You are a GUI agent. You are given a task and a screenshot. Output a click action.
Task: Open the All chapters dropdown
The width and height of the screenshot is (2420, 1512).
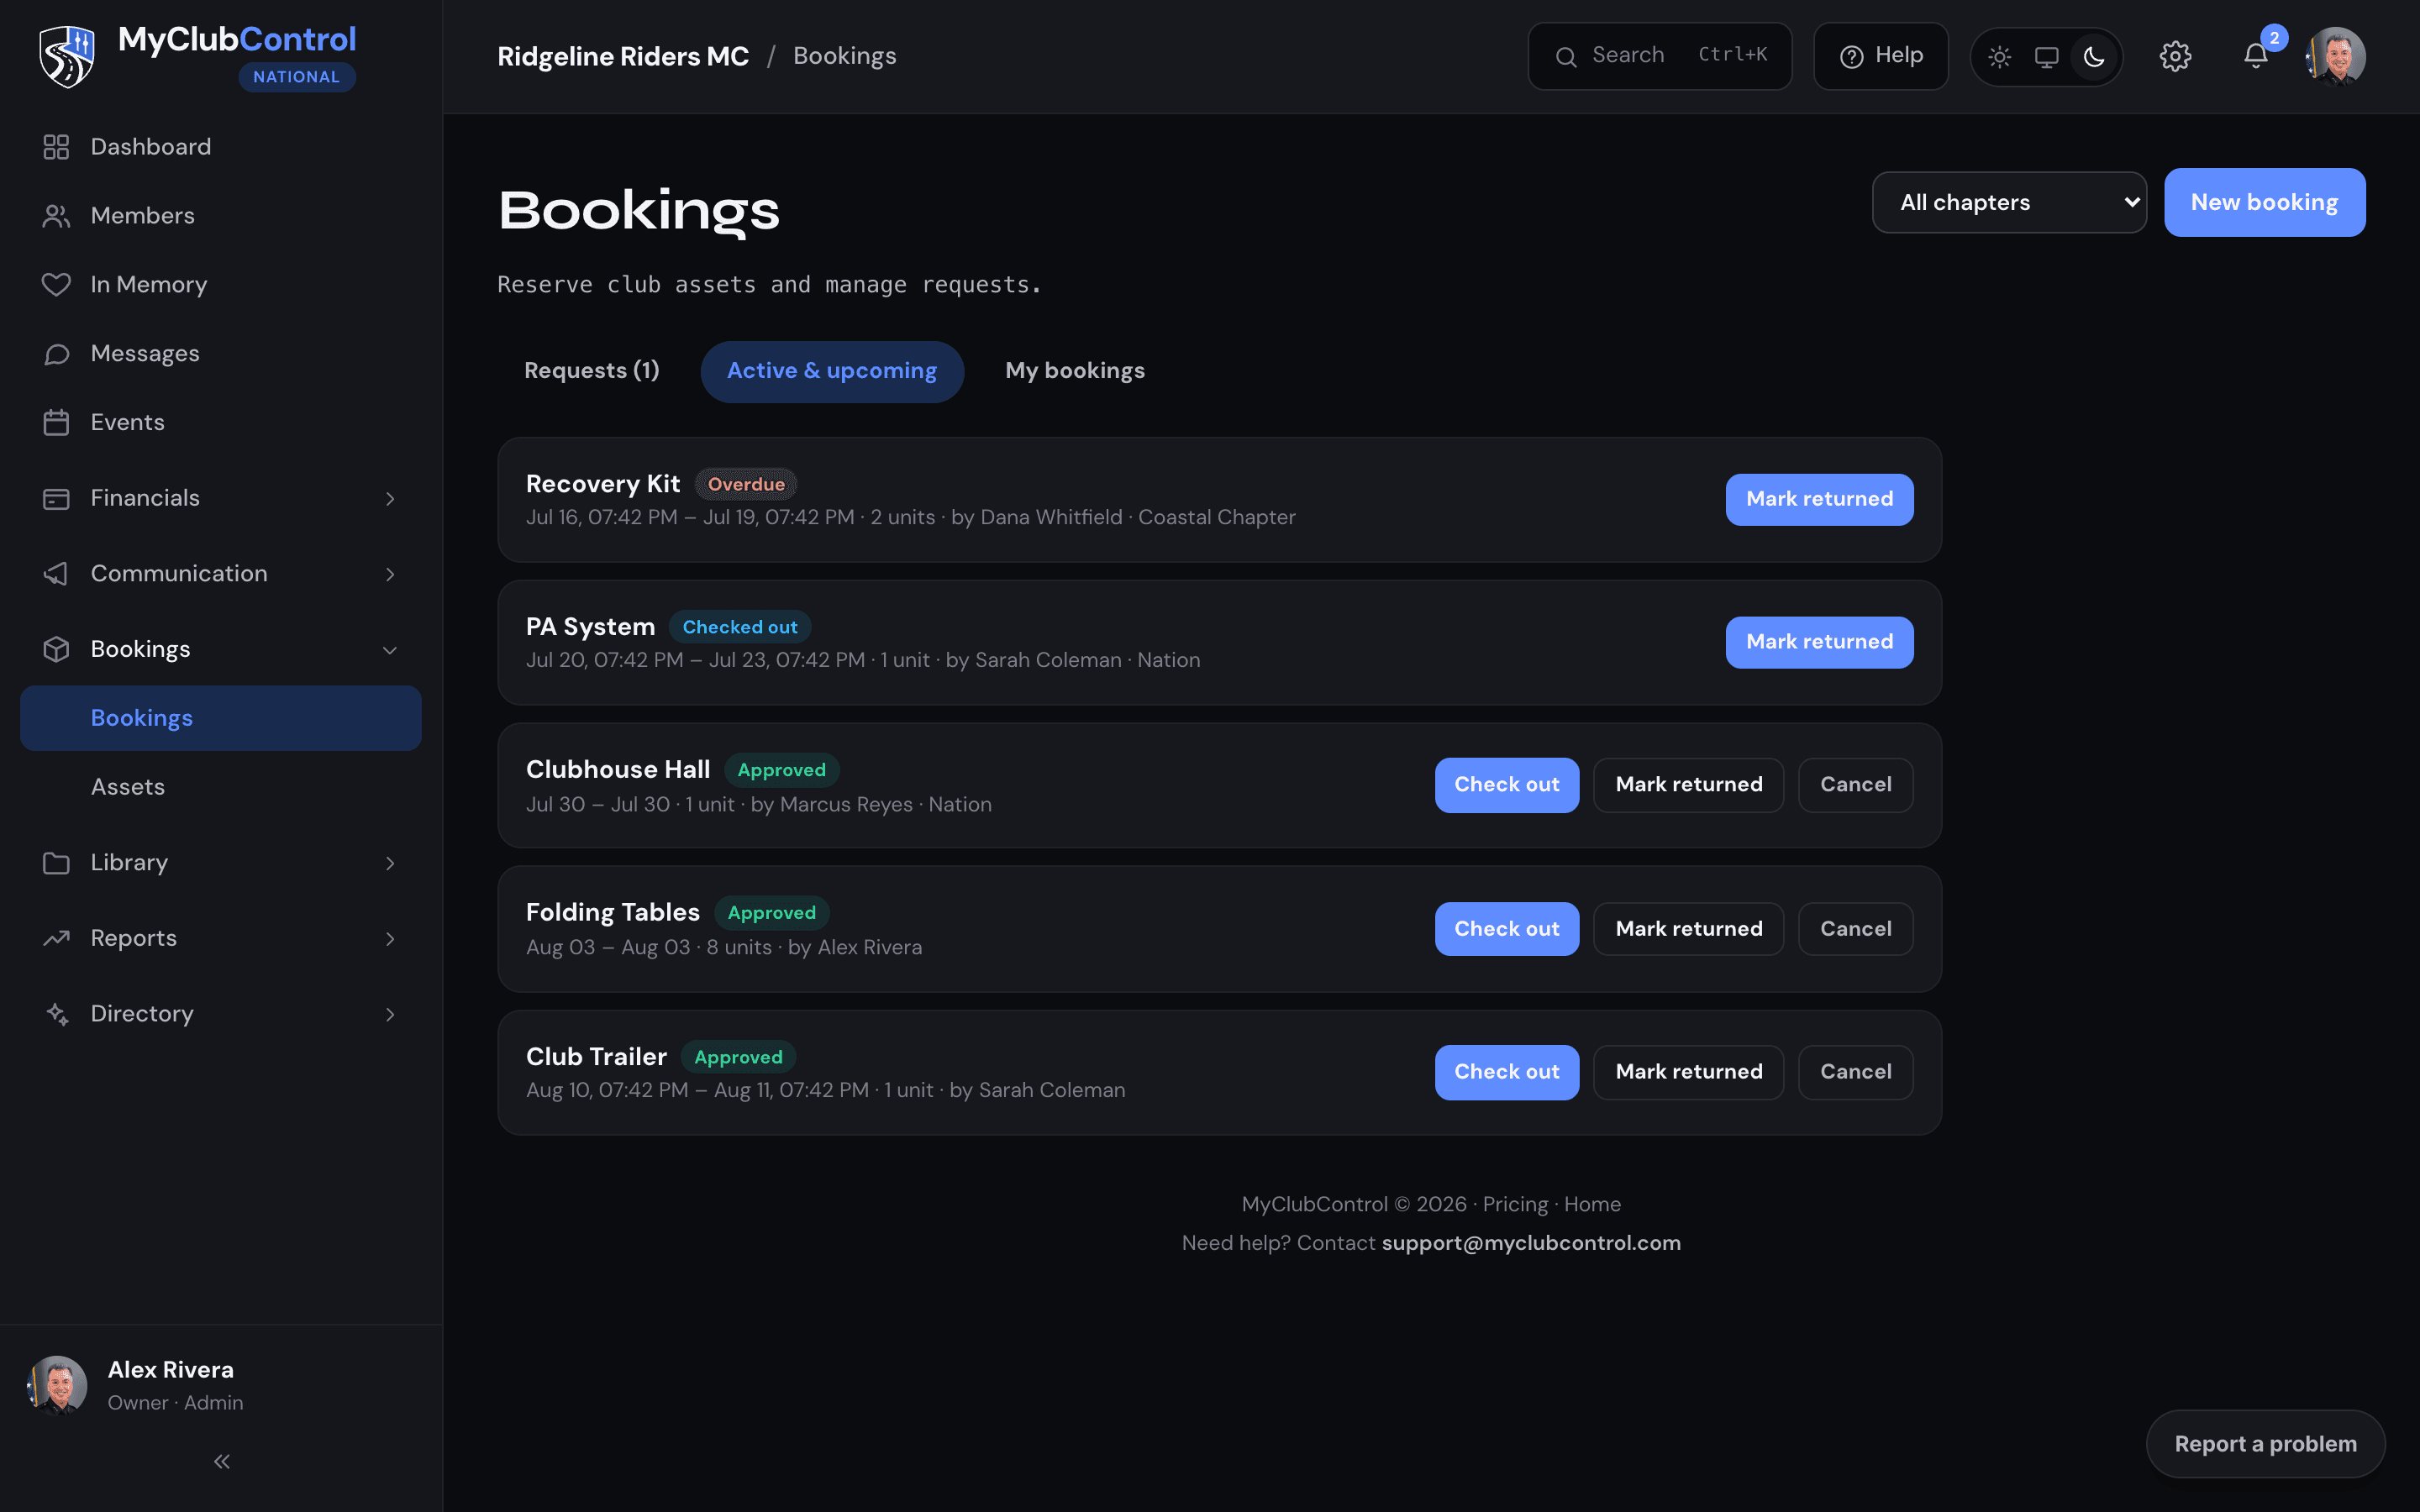(2009, 202)
